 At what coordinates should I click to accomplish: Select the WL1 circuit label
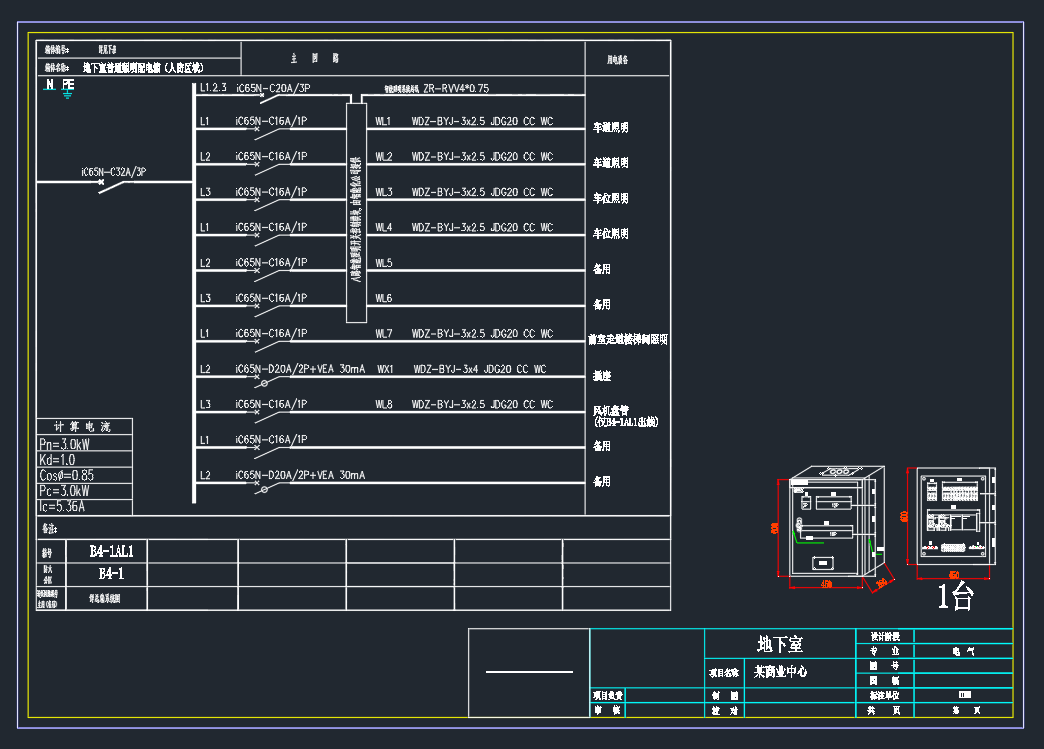(383, 121)
